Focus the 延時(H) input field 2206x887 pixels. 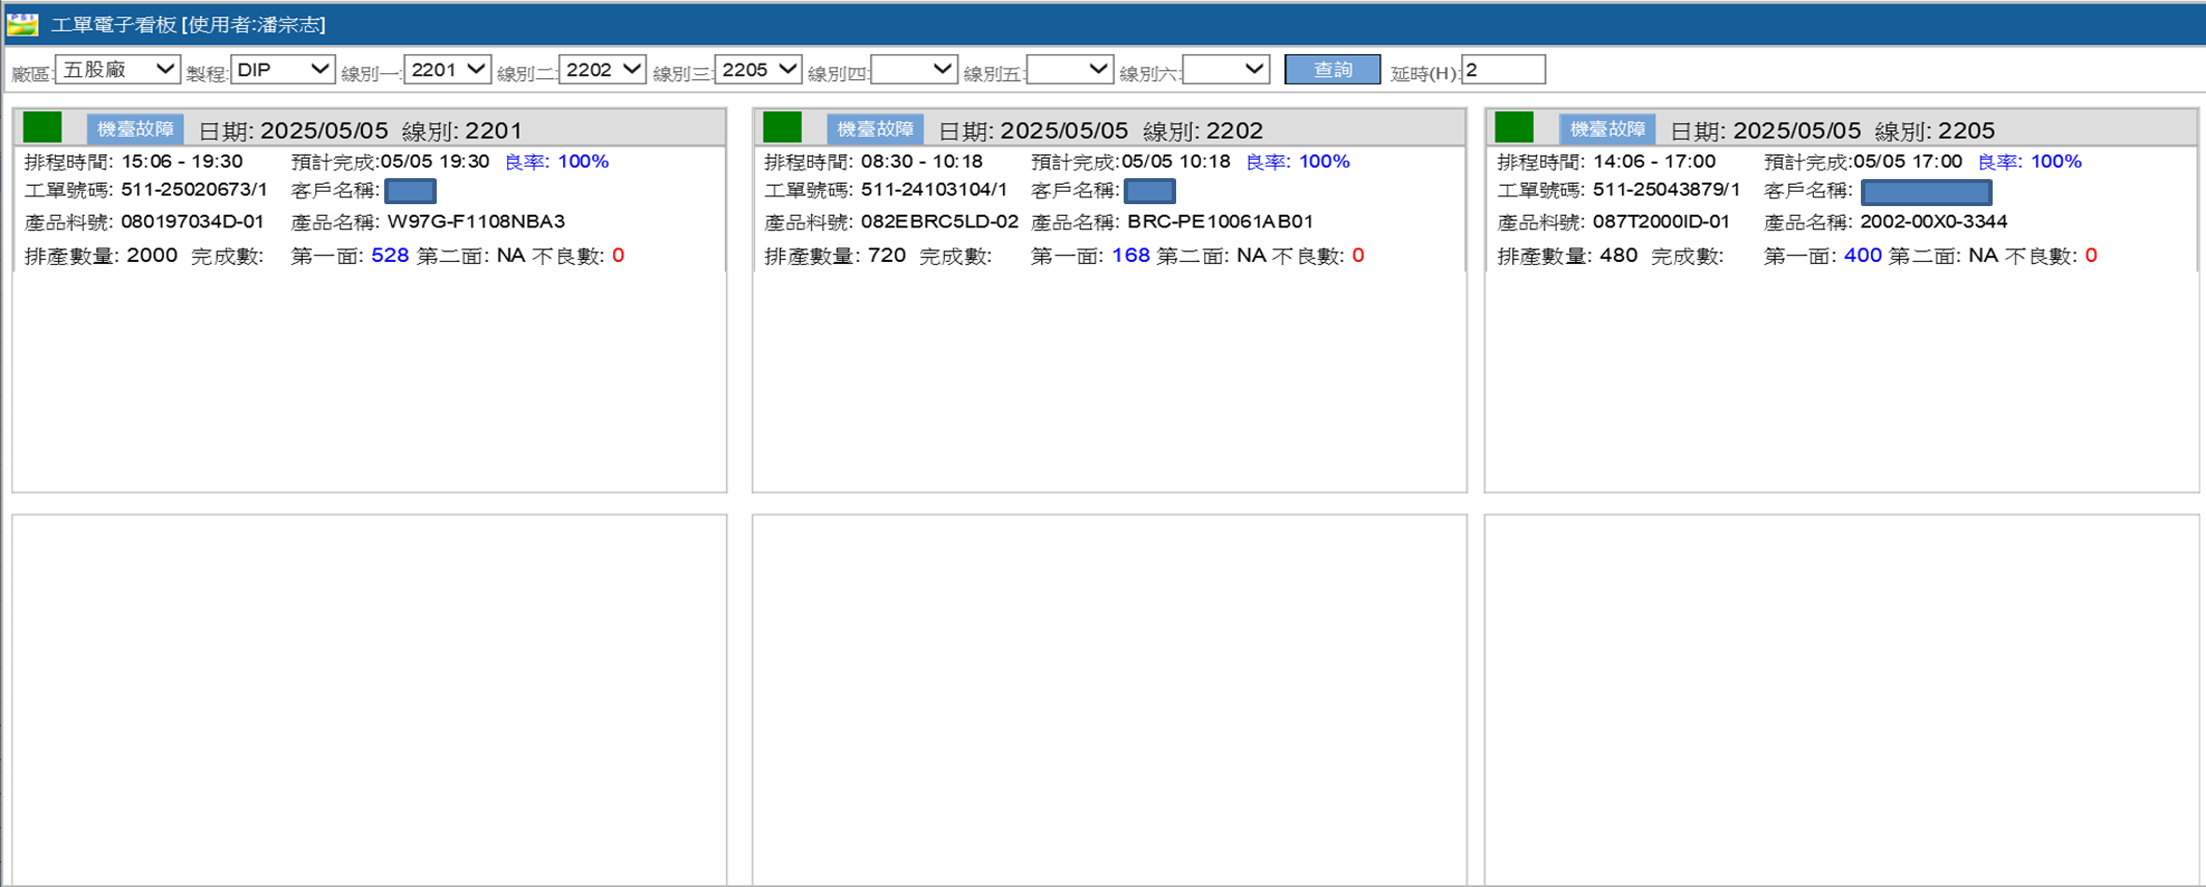(1503, 70)
